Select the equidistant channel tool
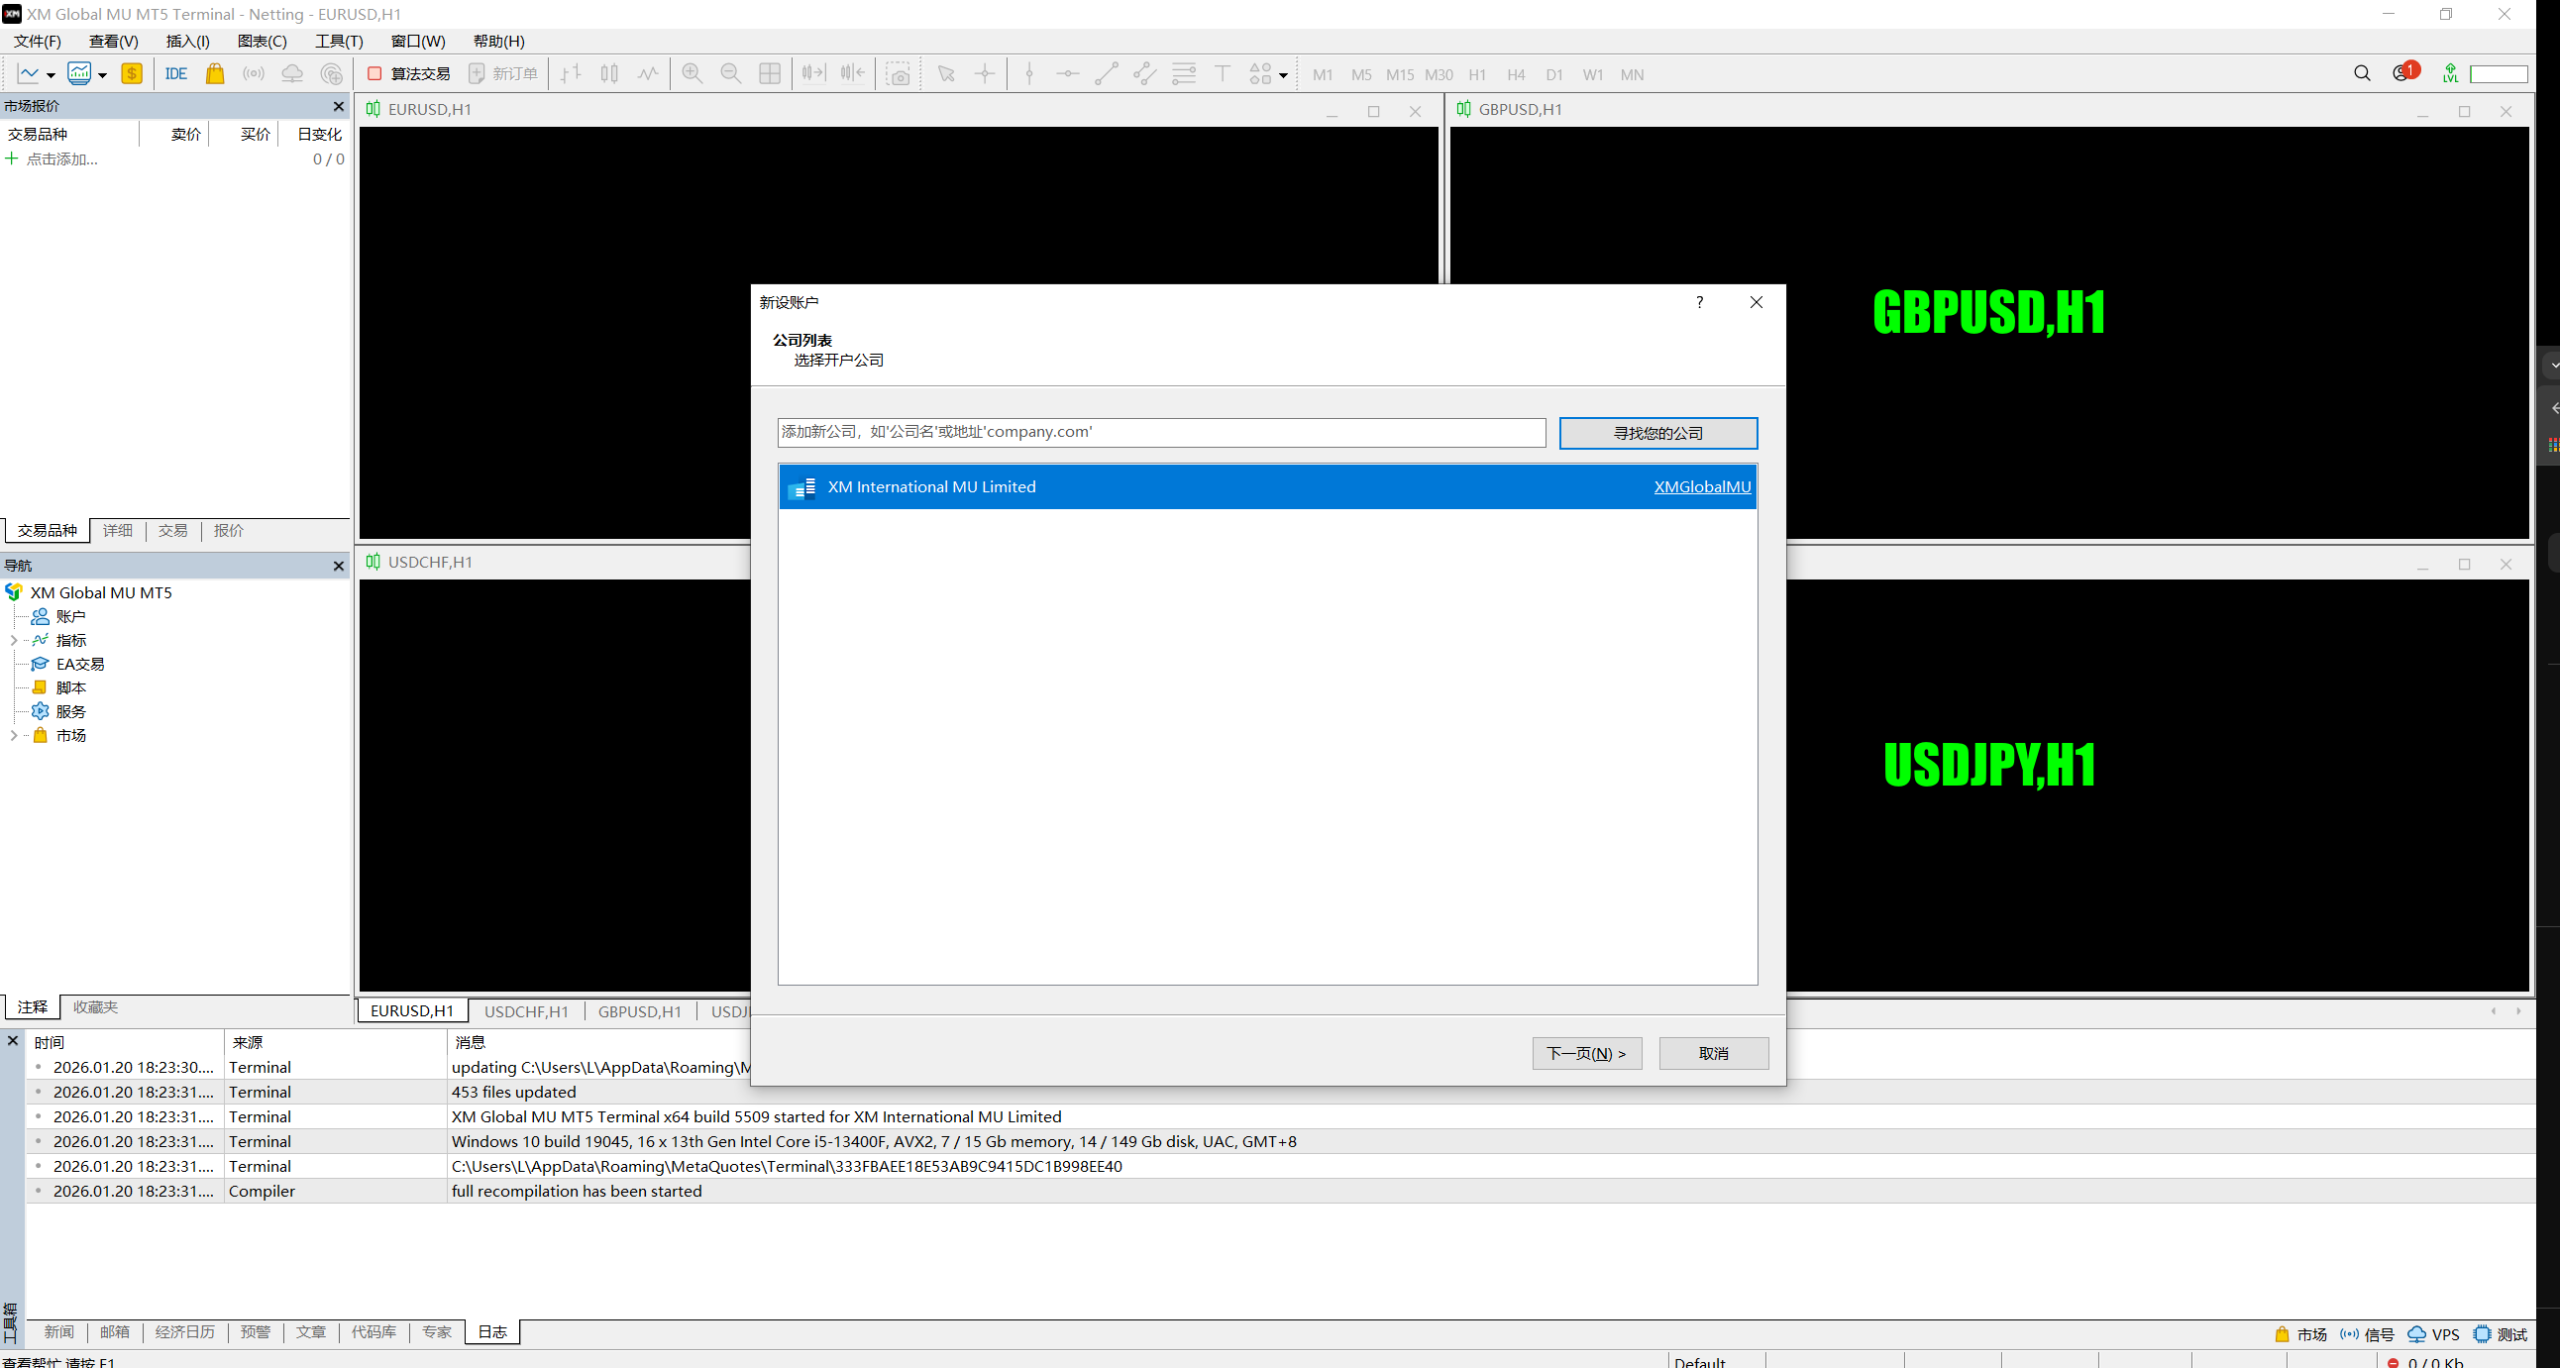This screenshot has height=1368, width=2560. click(x=1145, y=74)
